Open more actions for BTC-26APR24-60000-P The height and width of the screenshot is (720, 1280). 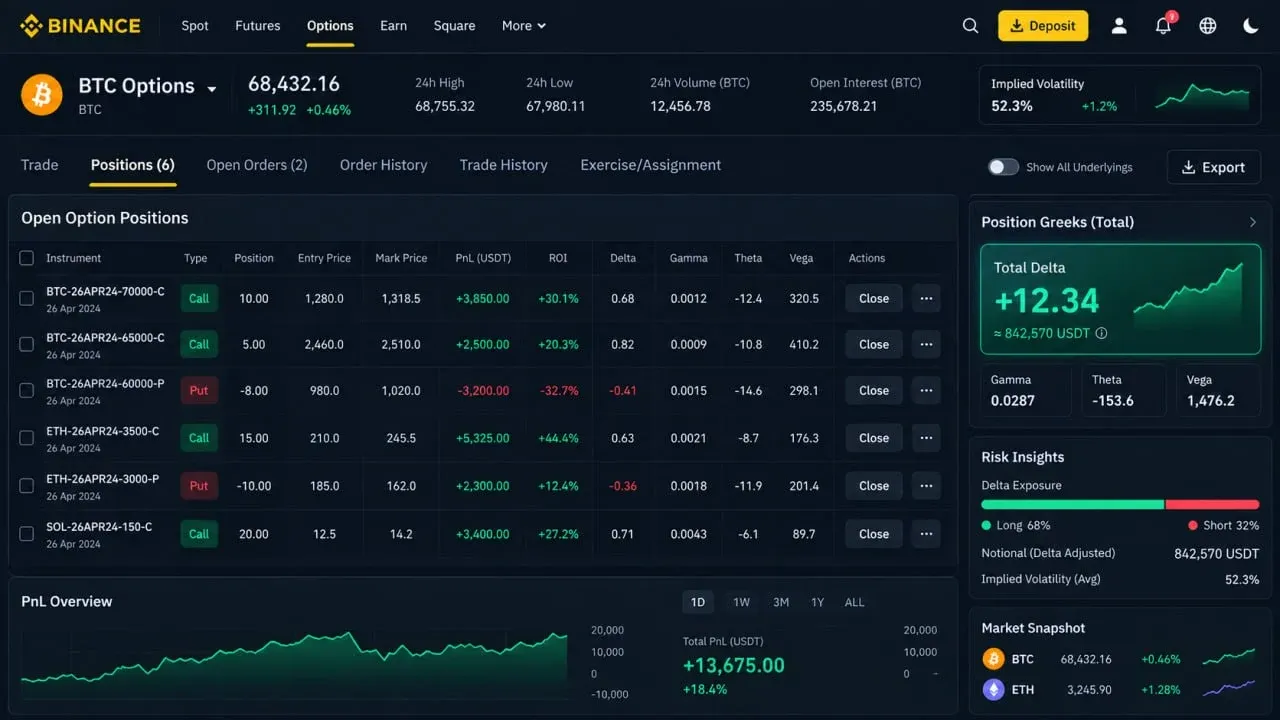point(926,390)
